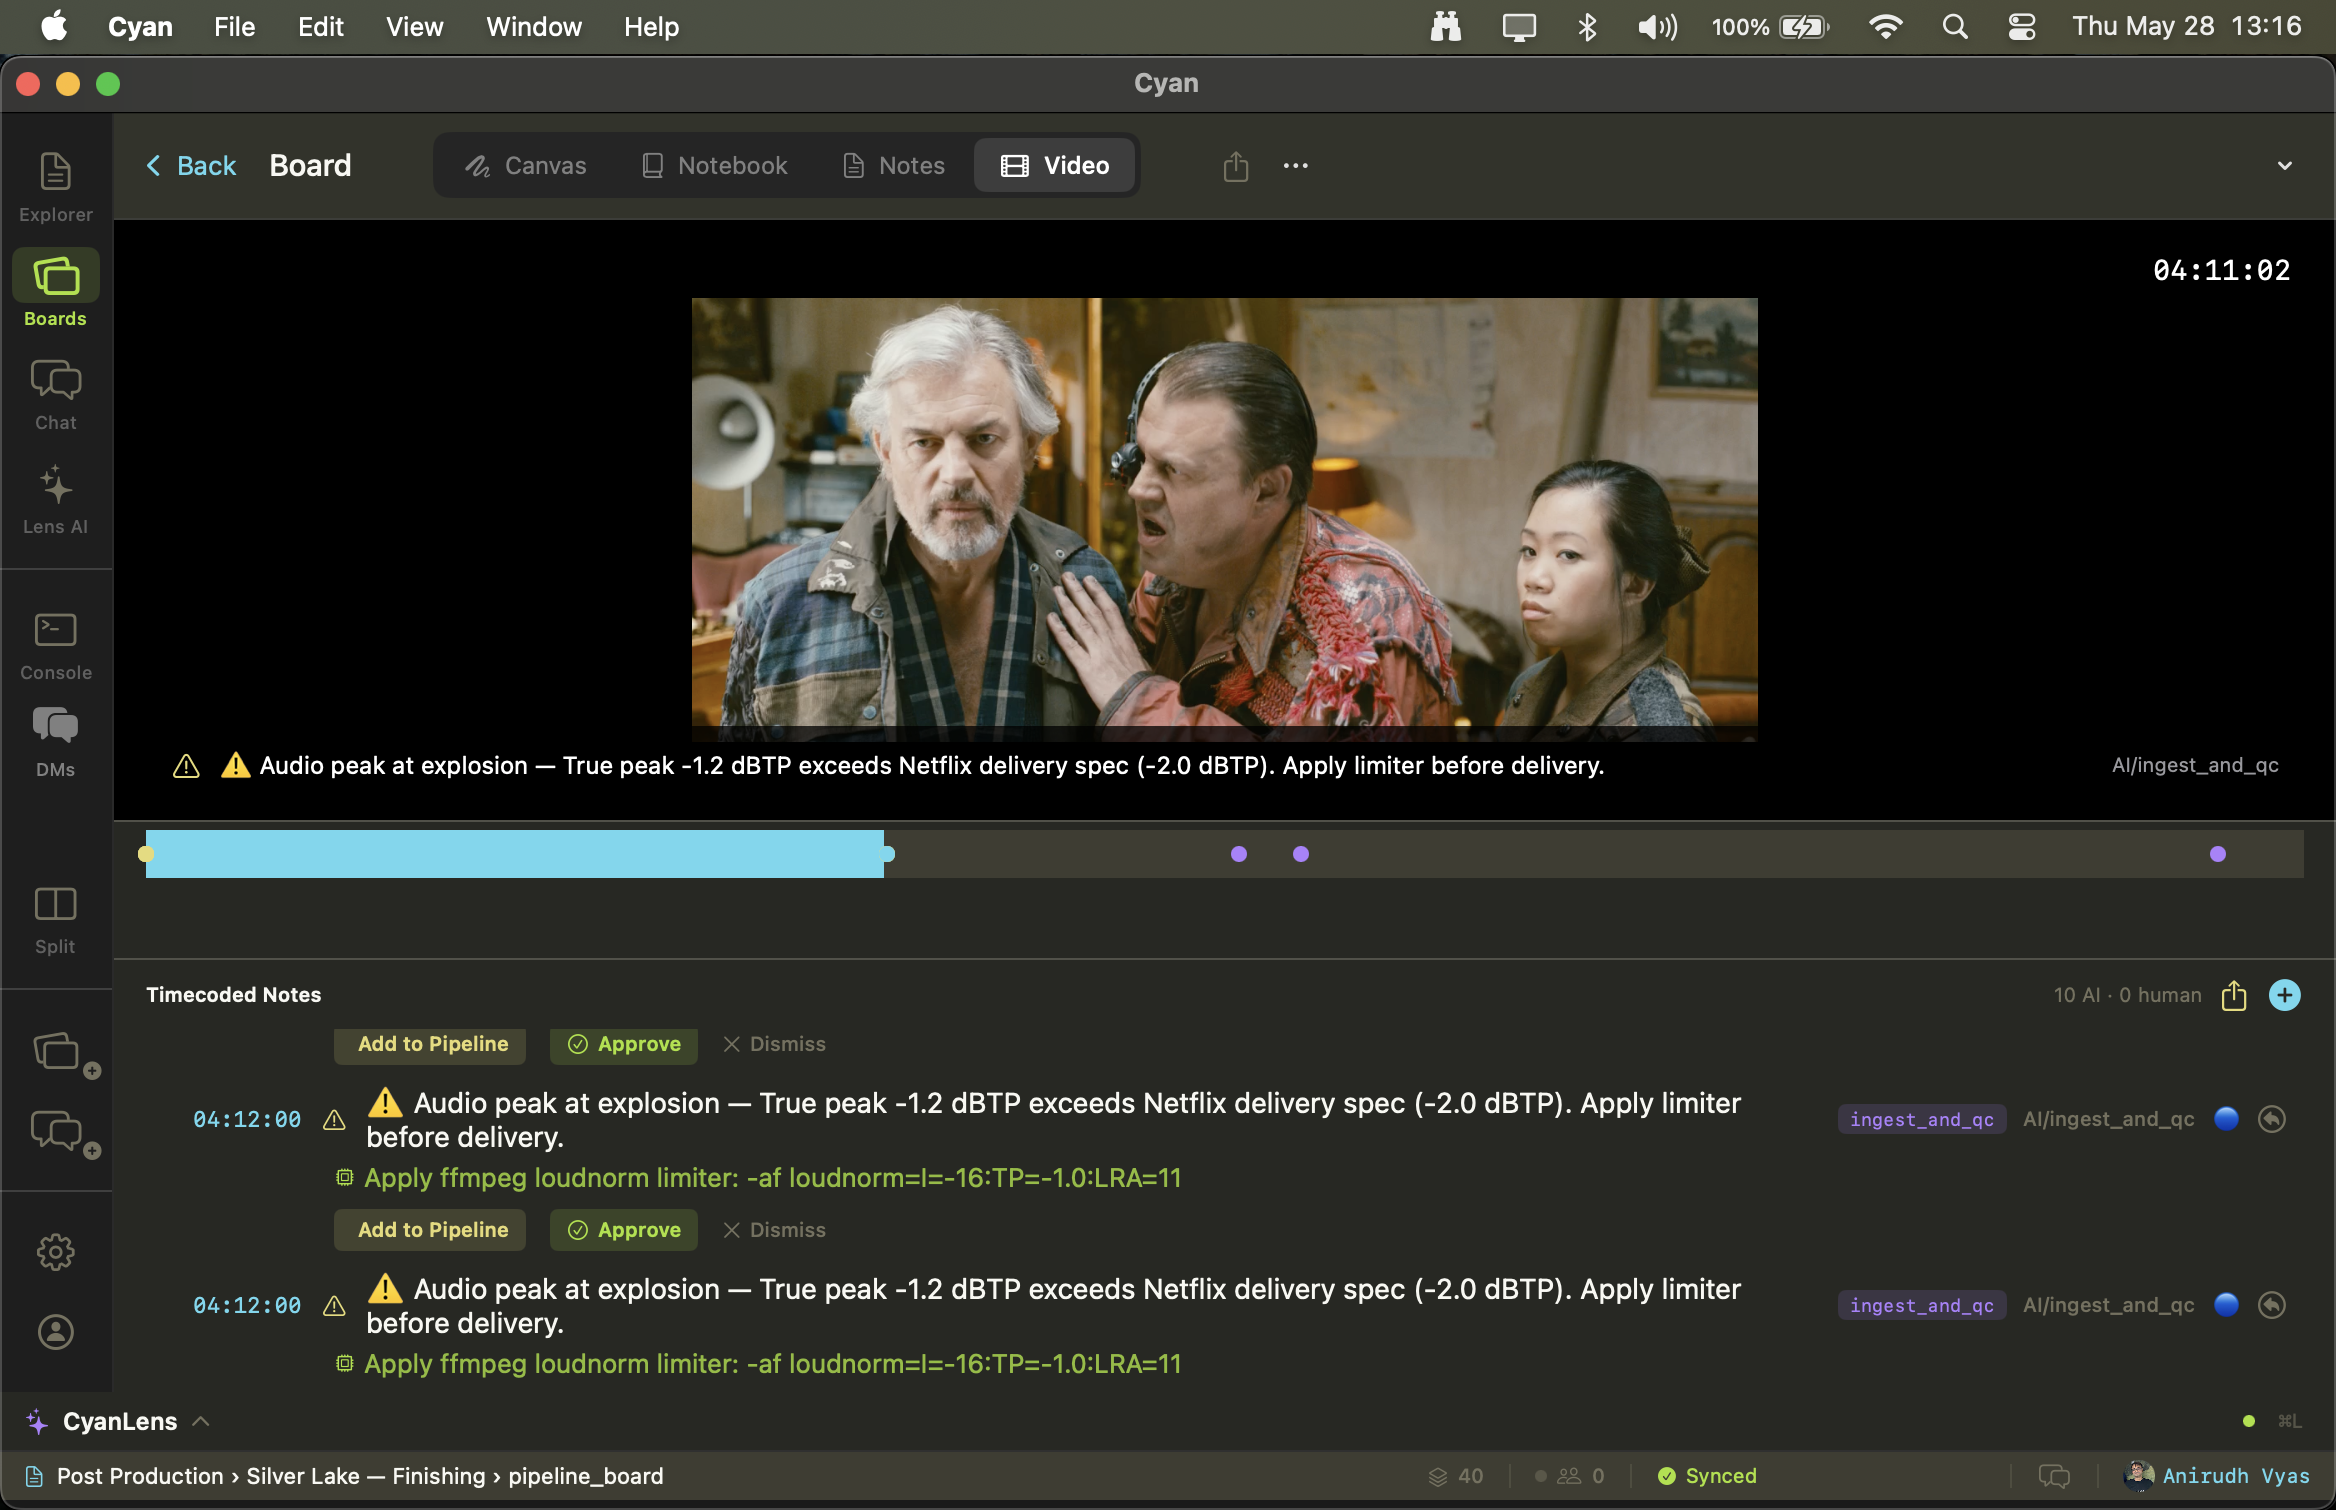Click pipeline_board in the breadcrumb
Viewport: 2336px width, 1510px height.
pos(586,1476)
